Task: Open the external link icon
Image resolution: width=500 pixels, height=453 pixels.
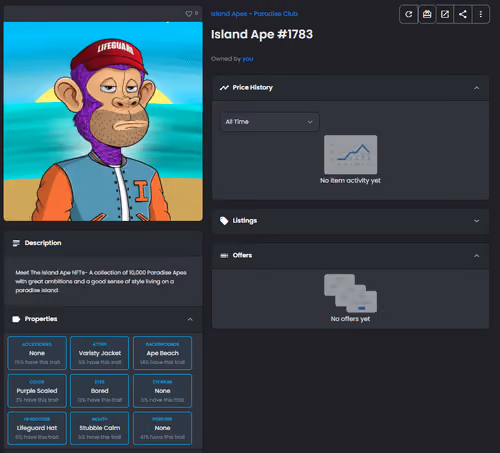Action: tap(445, 14)
